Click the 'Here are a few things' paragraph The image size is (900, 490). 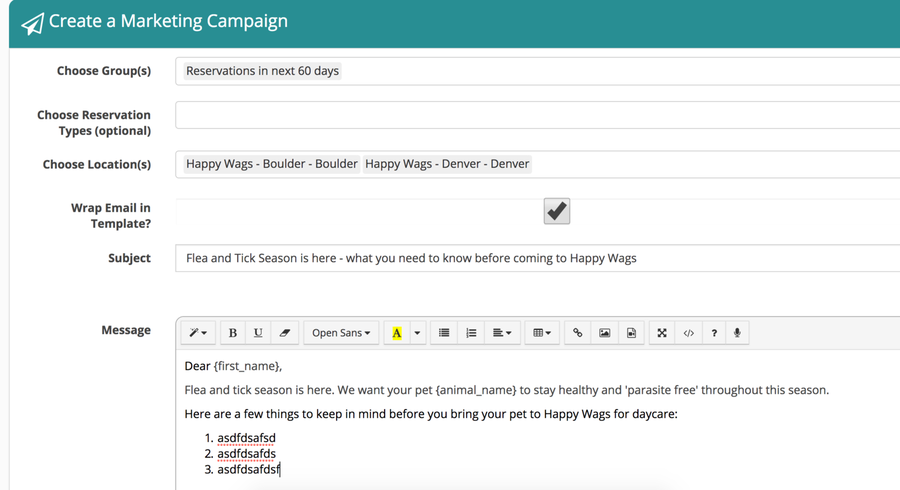(x=431, y=414)
